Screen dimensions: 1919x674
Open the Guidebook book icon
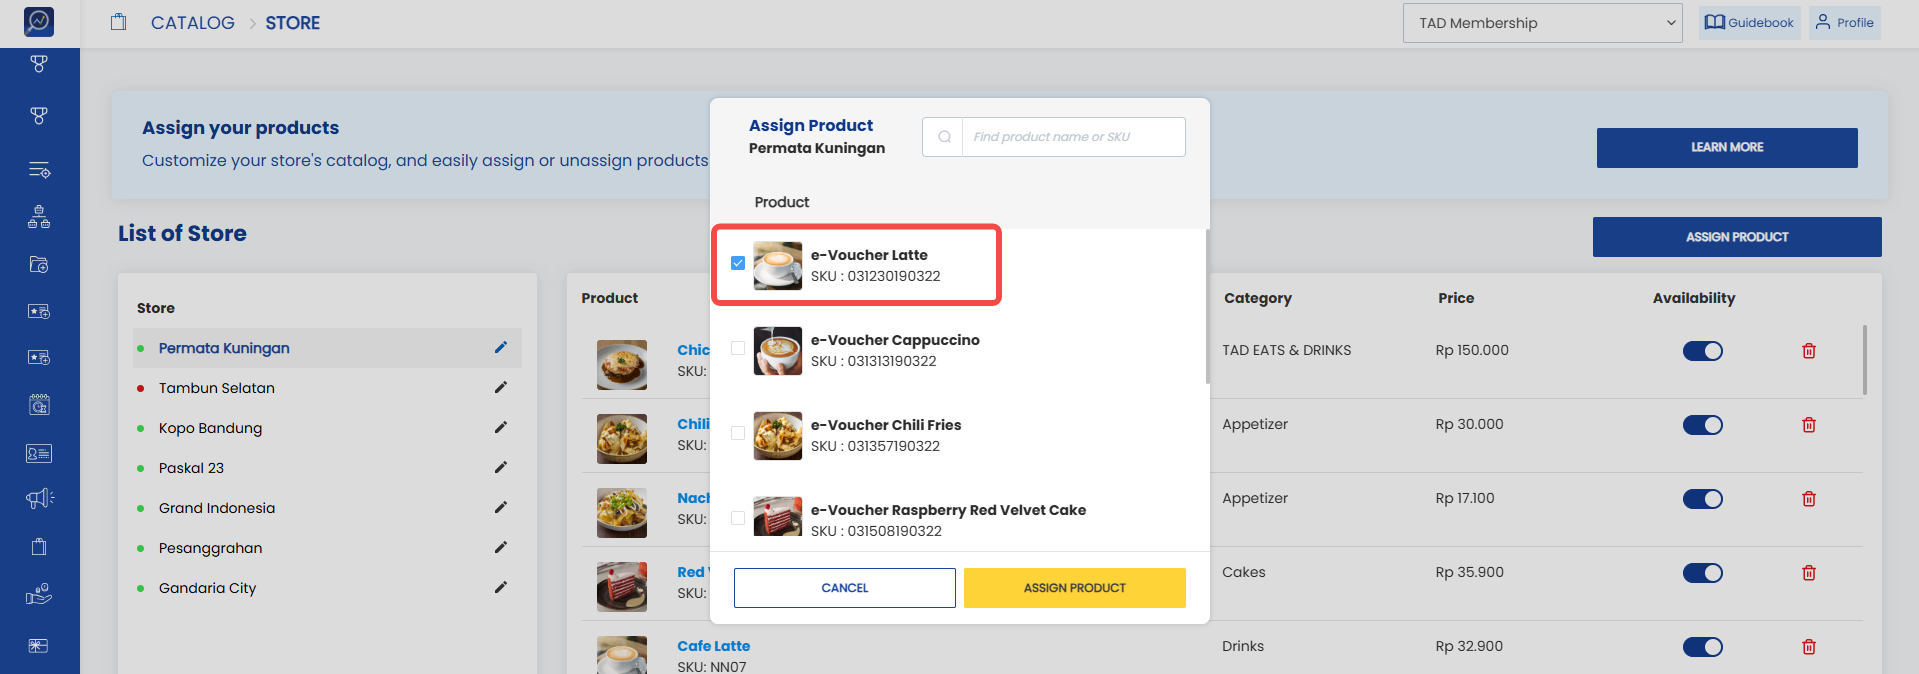coord(1715,22)
